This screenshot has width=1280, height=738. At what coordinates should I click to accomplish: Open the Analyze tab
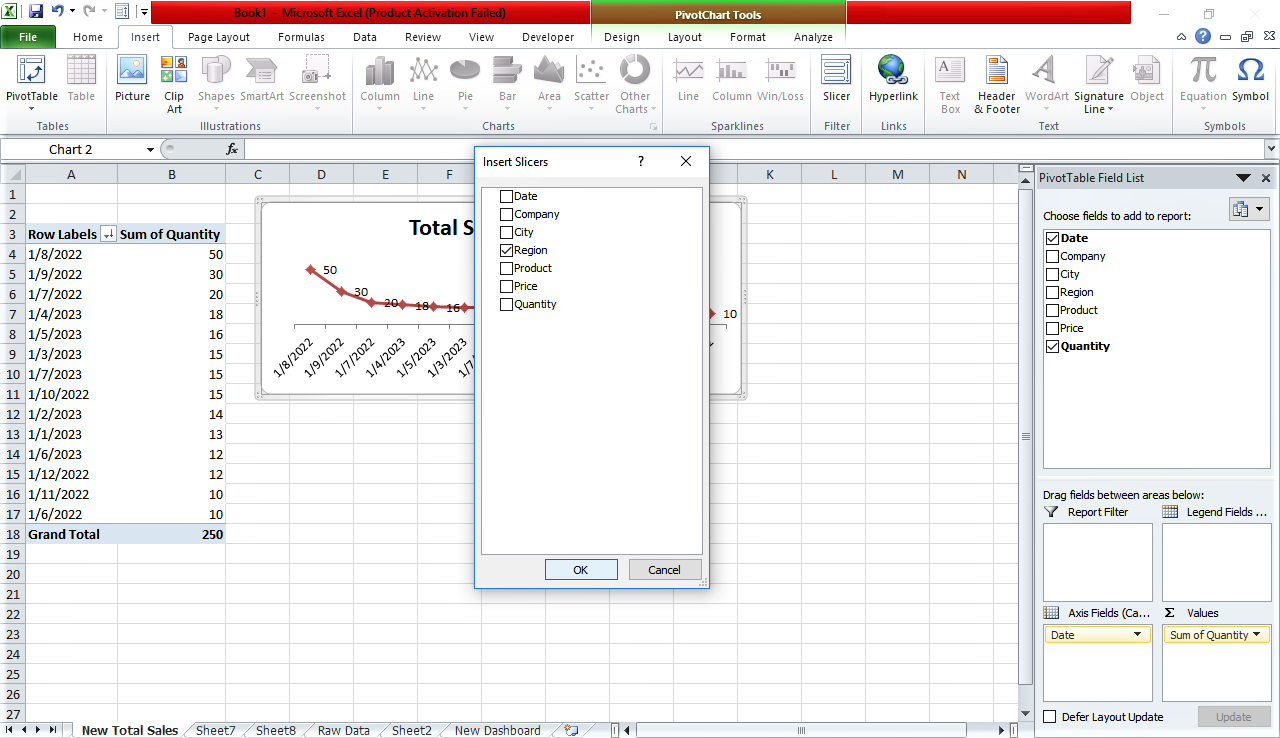click(x=813, y=37)
